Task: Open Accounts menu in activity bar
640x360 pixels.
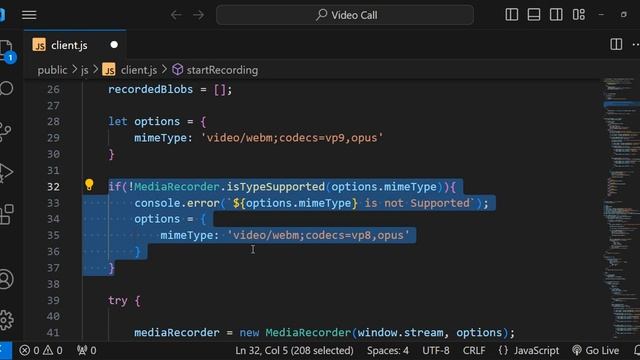Action: click(7, 280)
